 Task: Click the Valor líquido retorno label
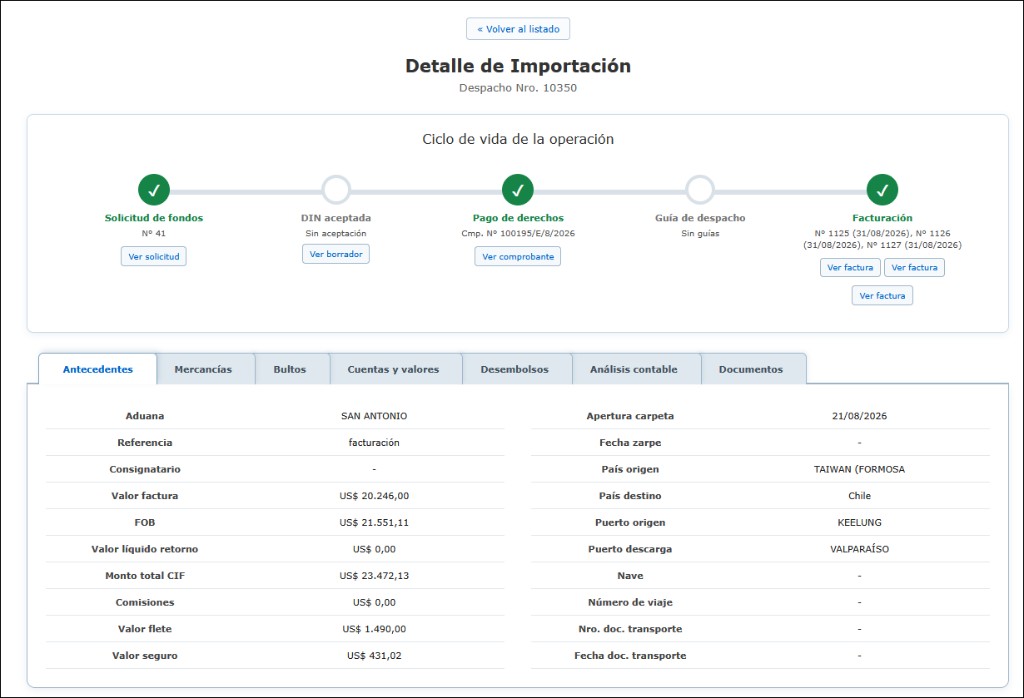click(145, 549)
